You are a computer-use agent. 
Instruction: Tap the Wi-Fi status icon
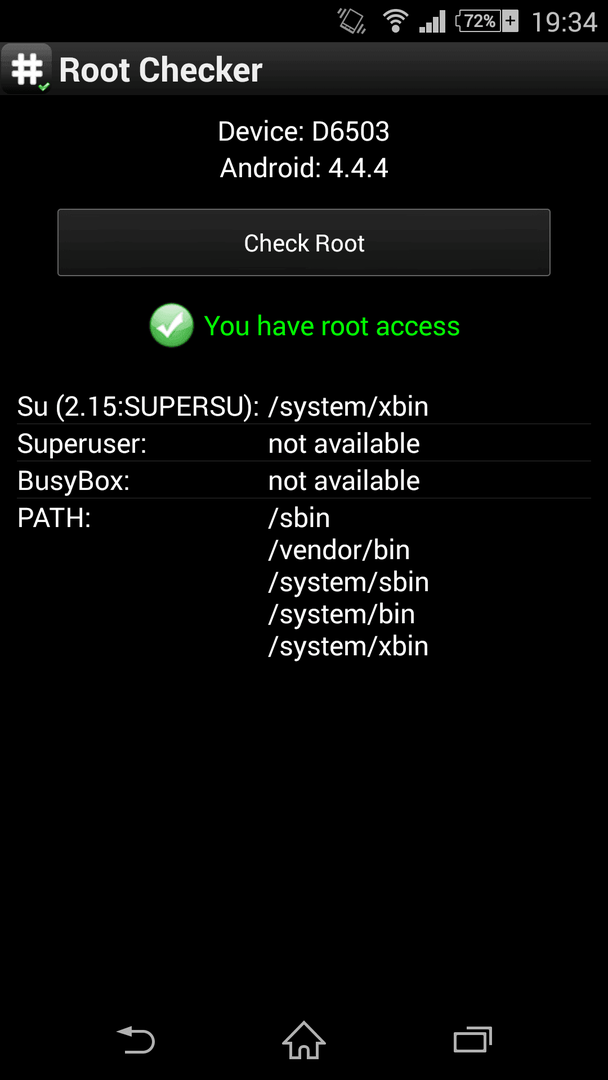click(395, 21)
